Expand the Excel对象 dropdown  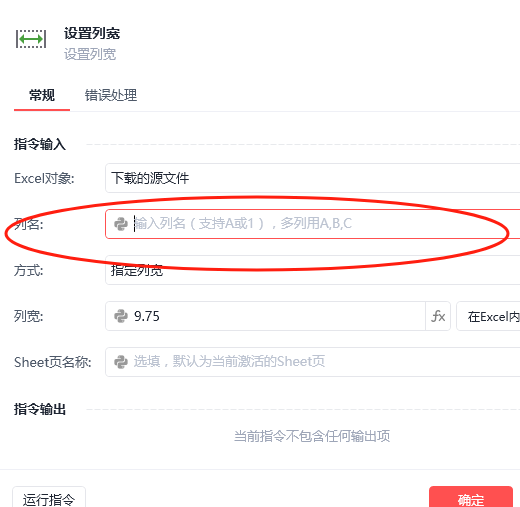tap(313, 178)
